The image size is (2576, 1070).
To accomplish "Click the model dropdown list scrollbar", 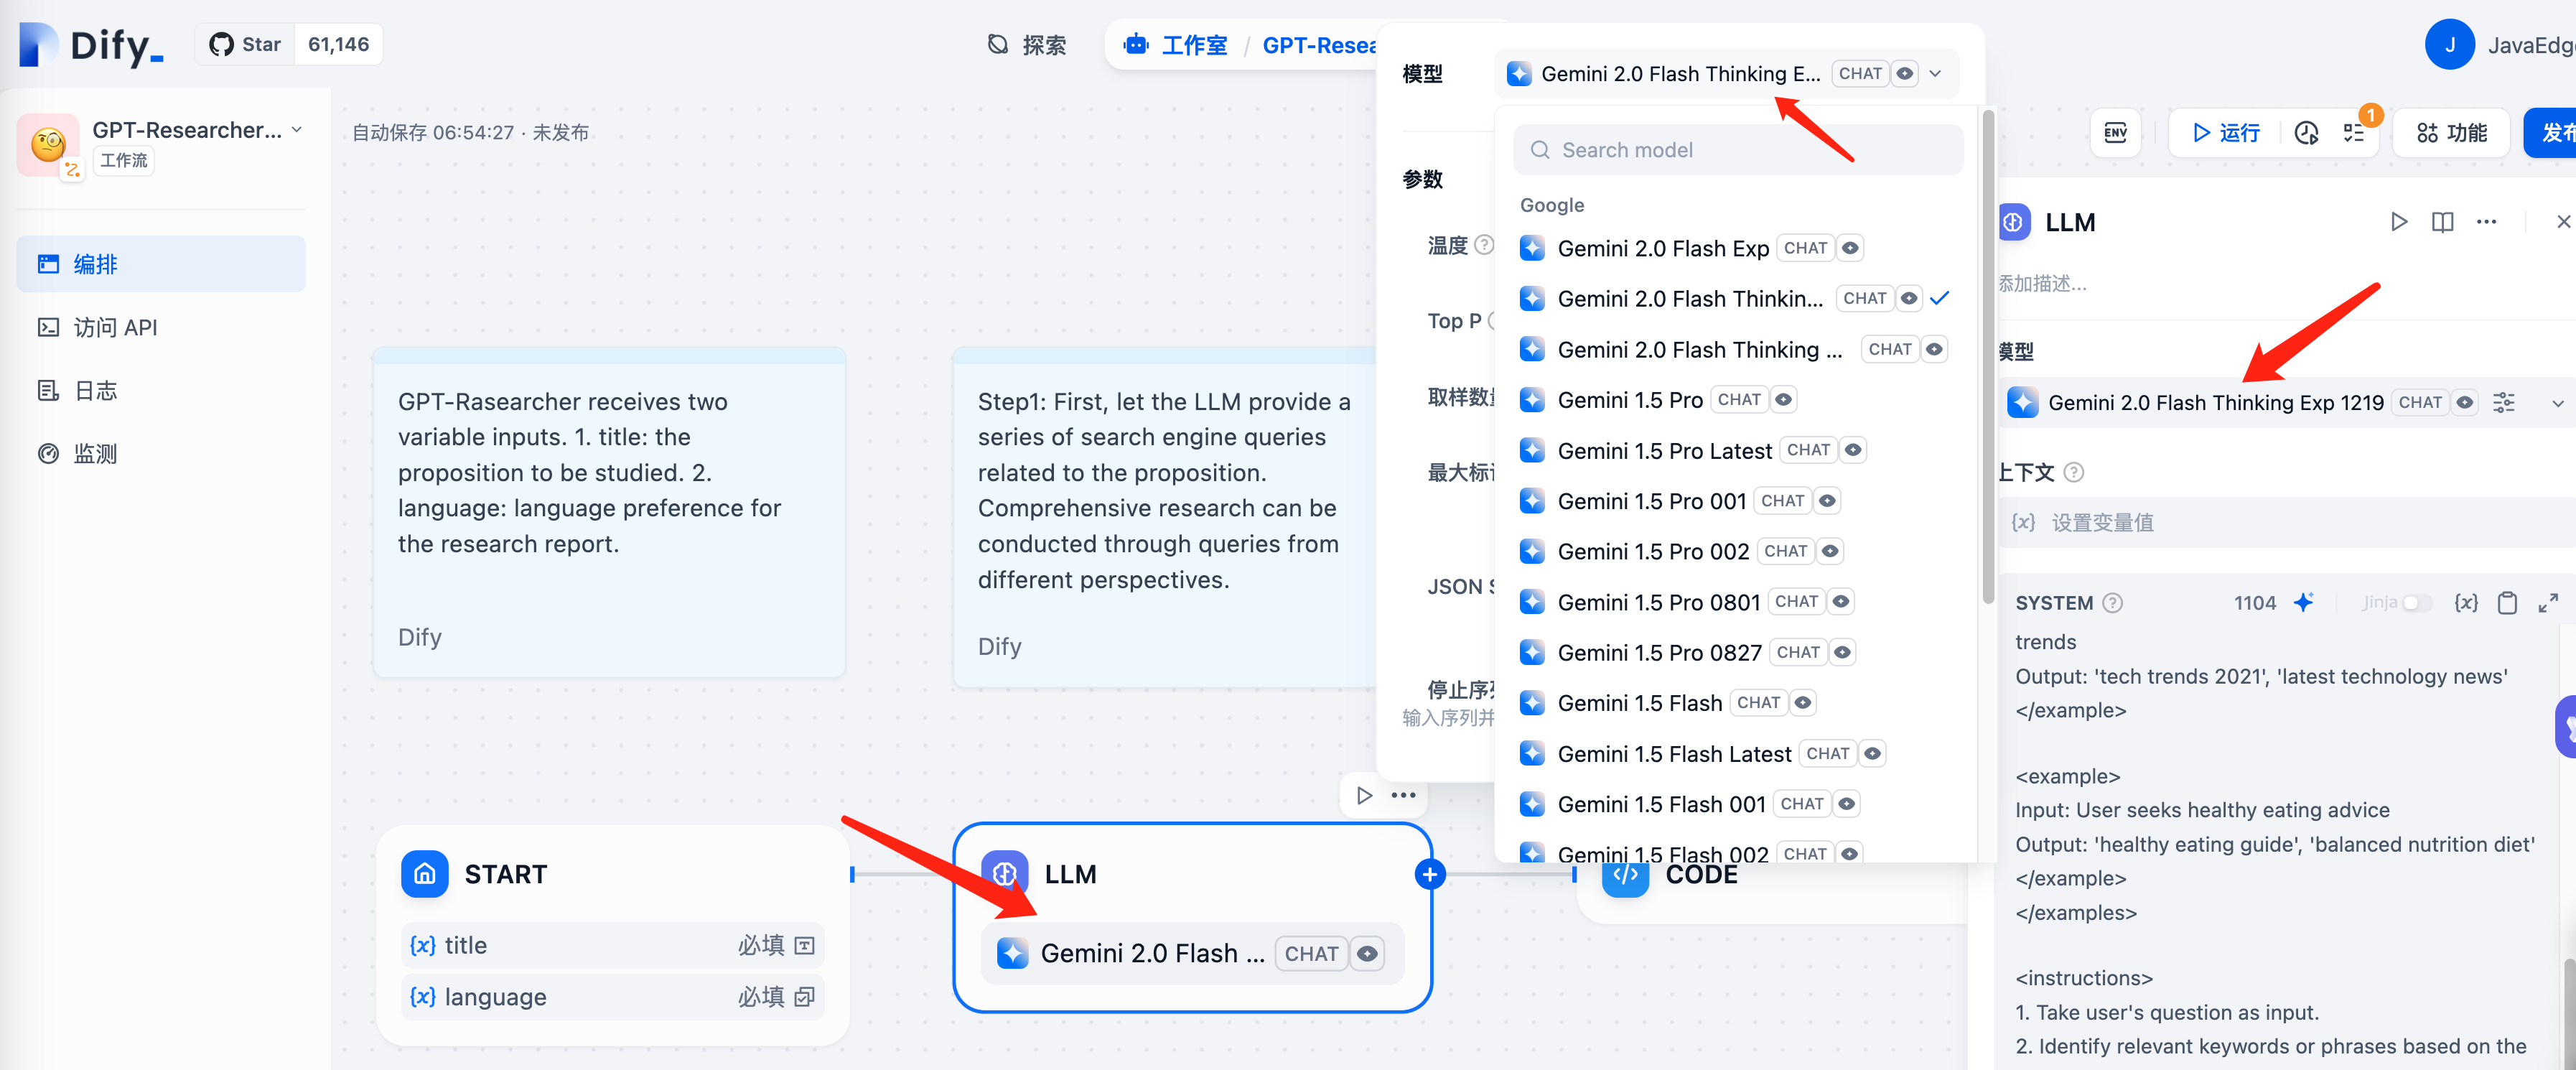I will click(1988, 357).
